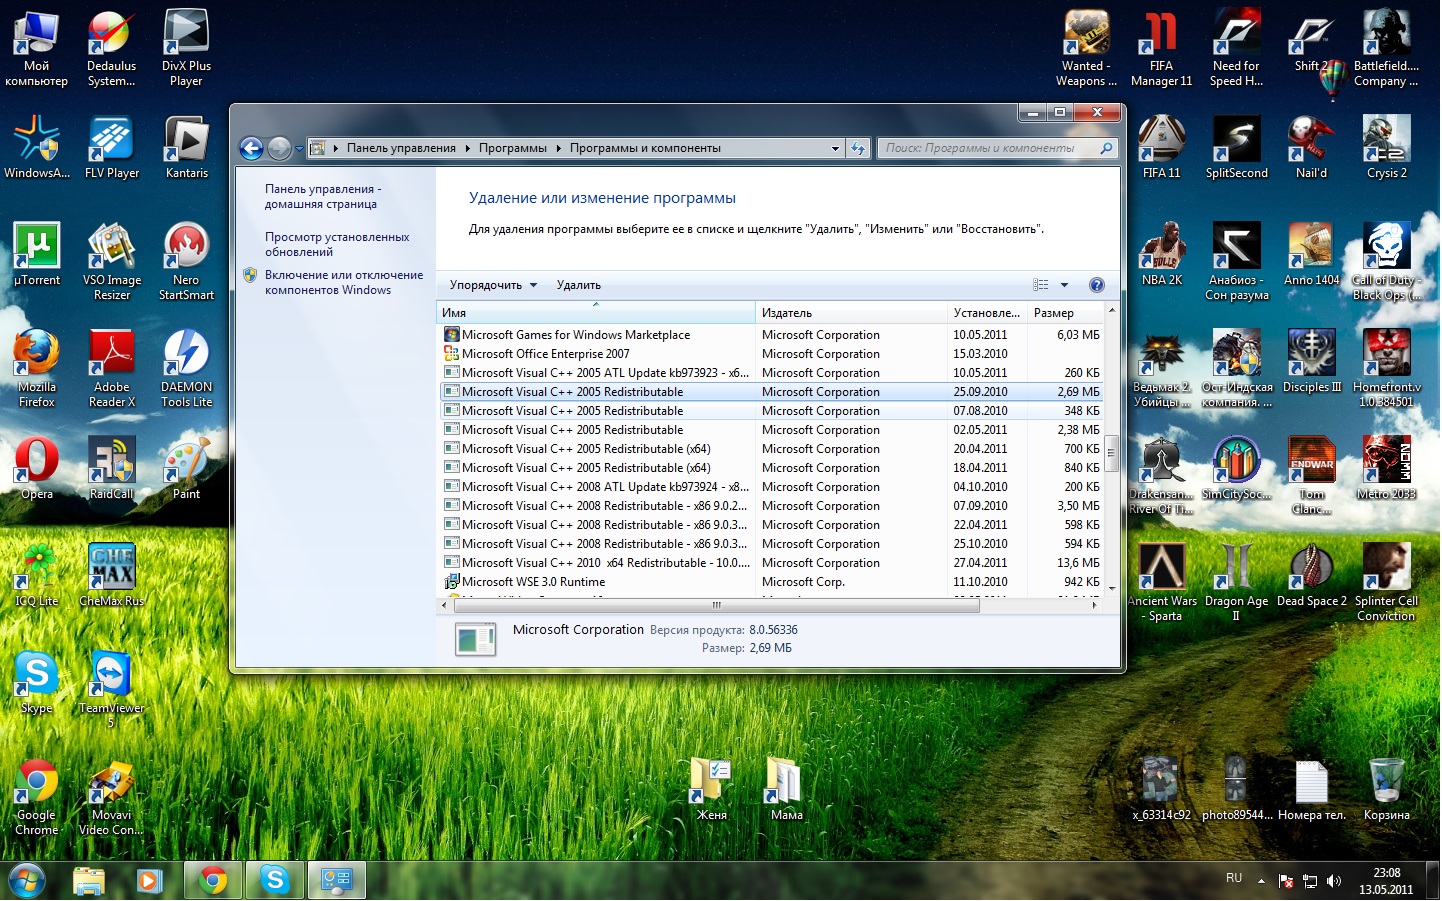Select the Женя folder shortcut
The image size is (1442, 901).
click(x=712, y=790)
